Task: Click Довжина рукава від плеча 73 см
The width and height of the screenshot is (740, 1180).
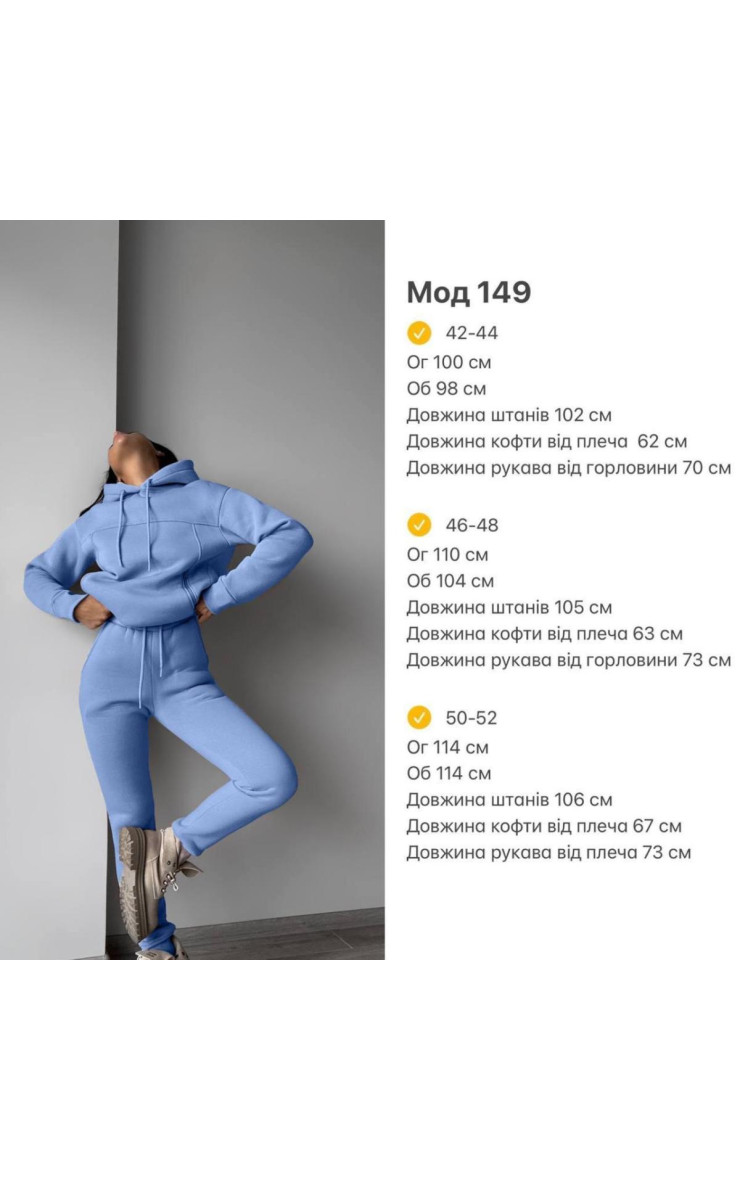Action: click(x=548, y=853)
